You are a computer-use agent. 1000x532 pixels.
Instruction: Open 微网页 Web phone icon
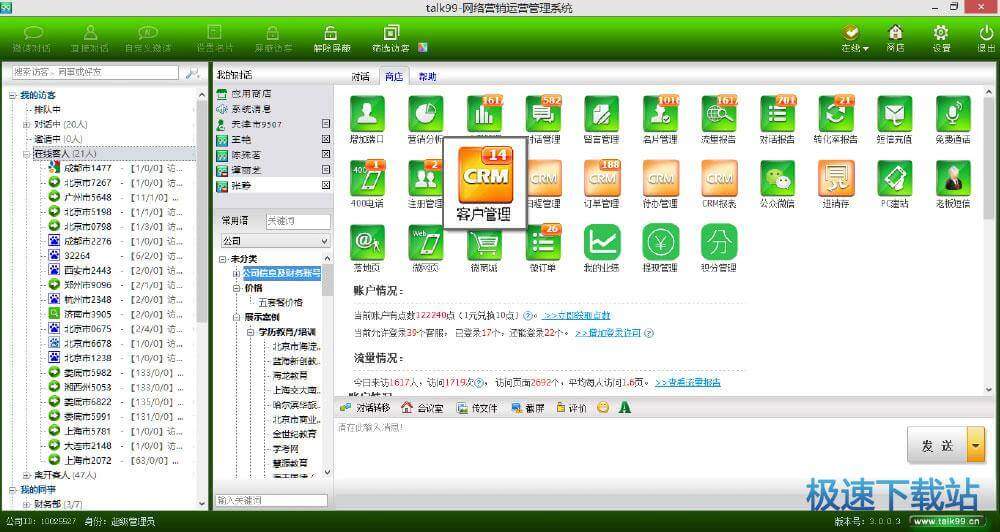[x=426, y=242]
